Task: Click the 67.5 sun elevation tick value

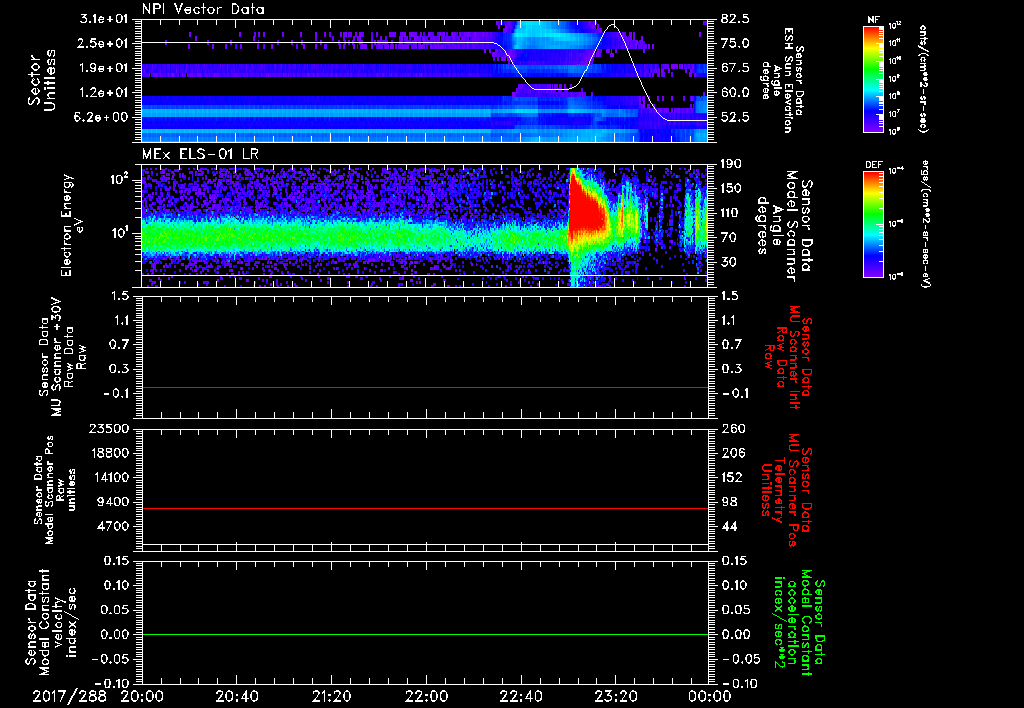Action: click(736, 68)
